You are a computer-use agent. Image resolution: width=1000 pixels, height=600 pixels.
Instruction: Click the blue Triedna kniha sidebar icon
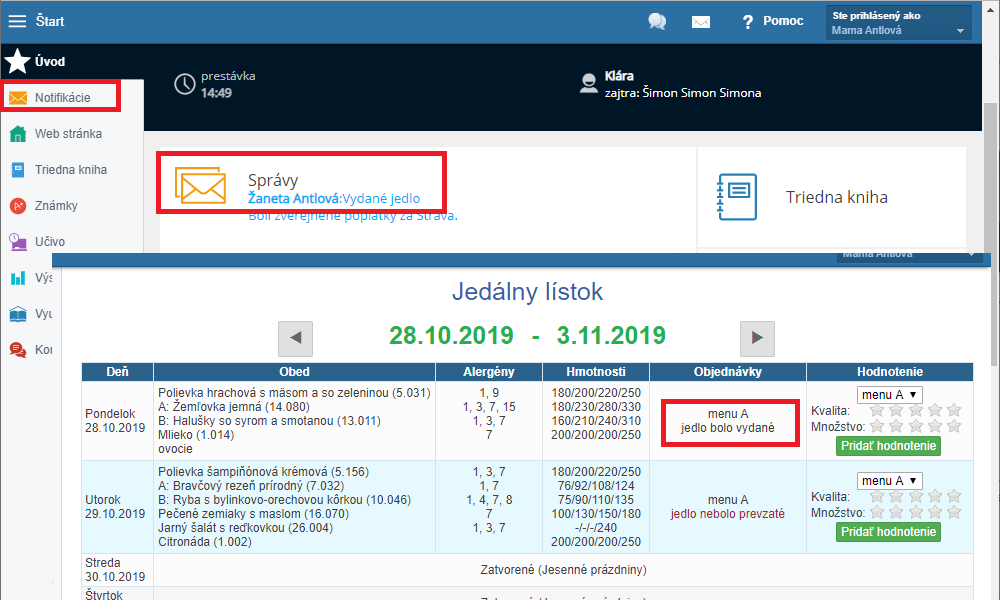tap(18, 170)
